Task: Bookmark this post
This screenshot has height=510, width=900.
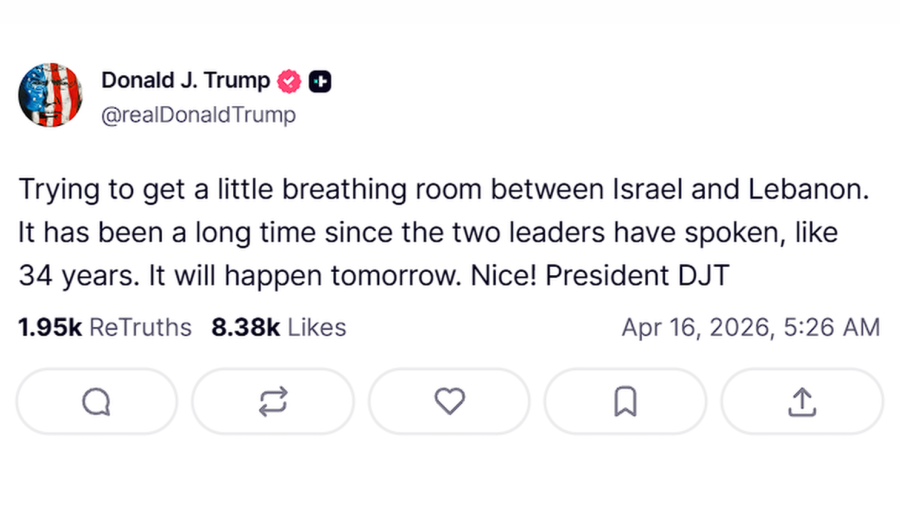Action: pyautogui.click(x=625, y=401)
